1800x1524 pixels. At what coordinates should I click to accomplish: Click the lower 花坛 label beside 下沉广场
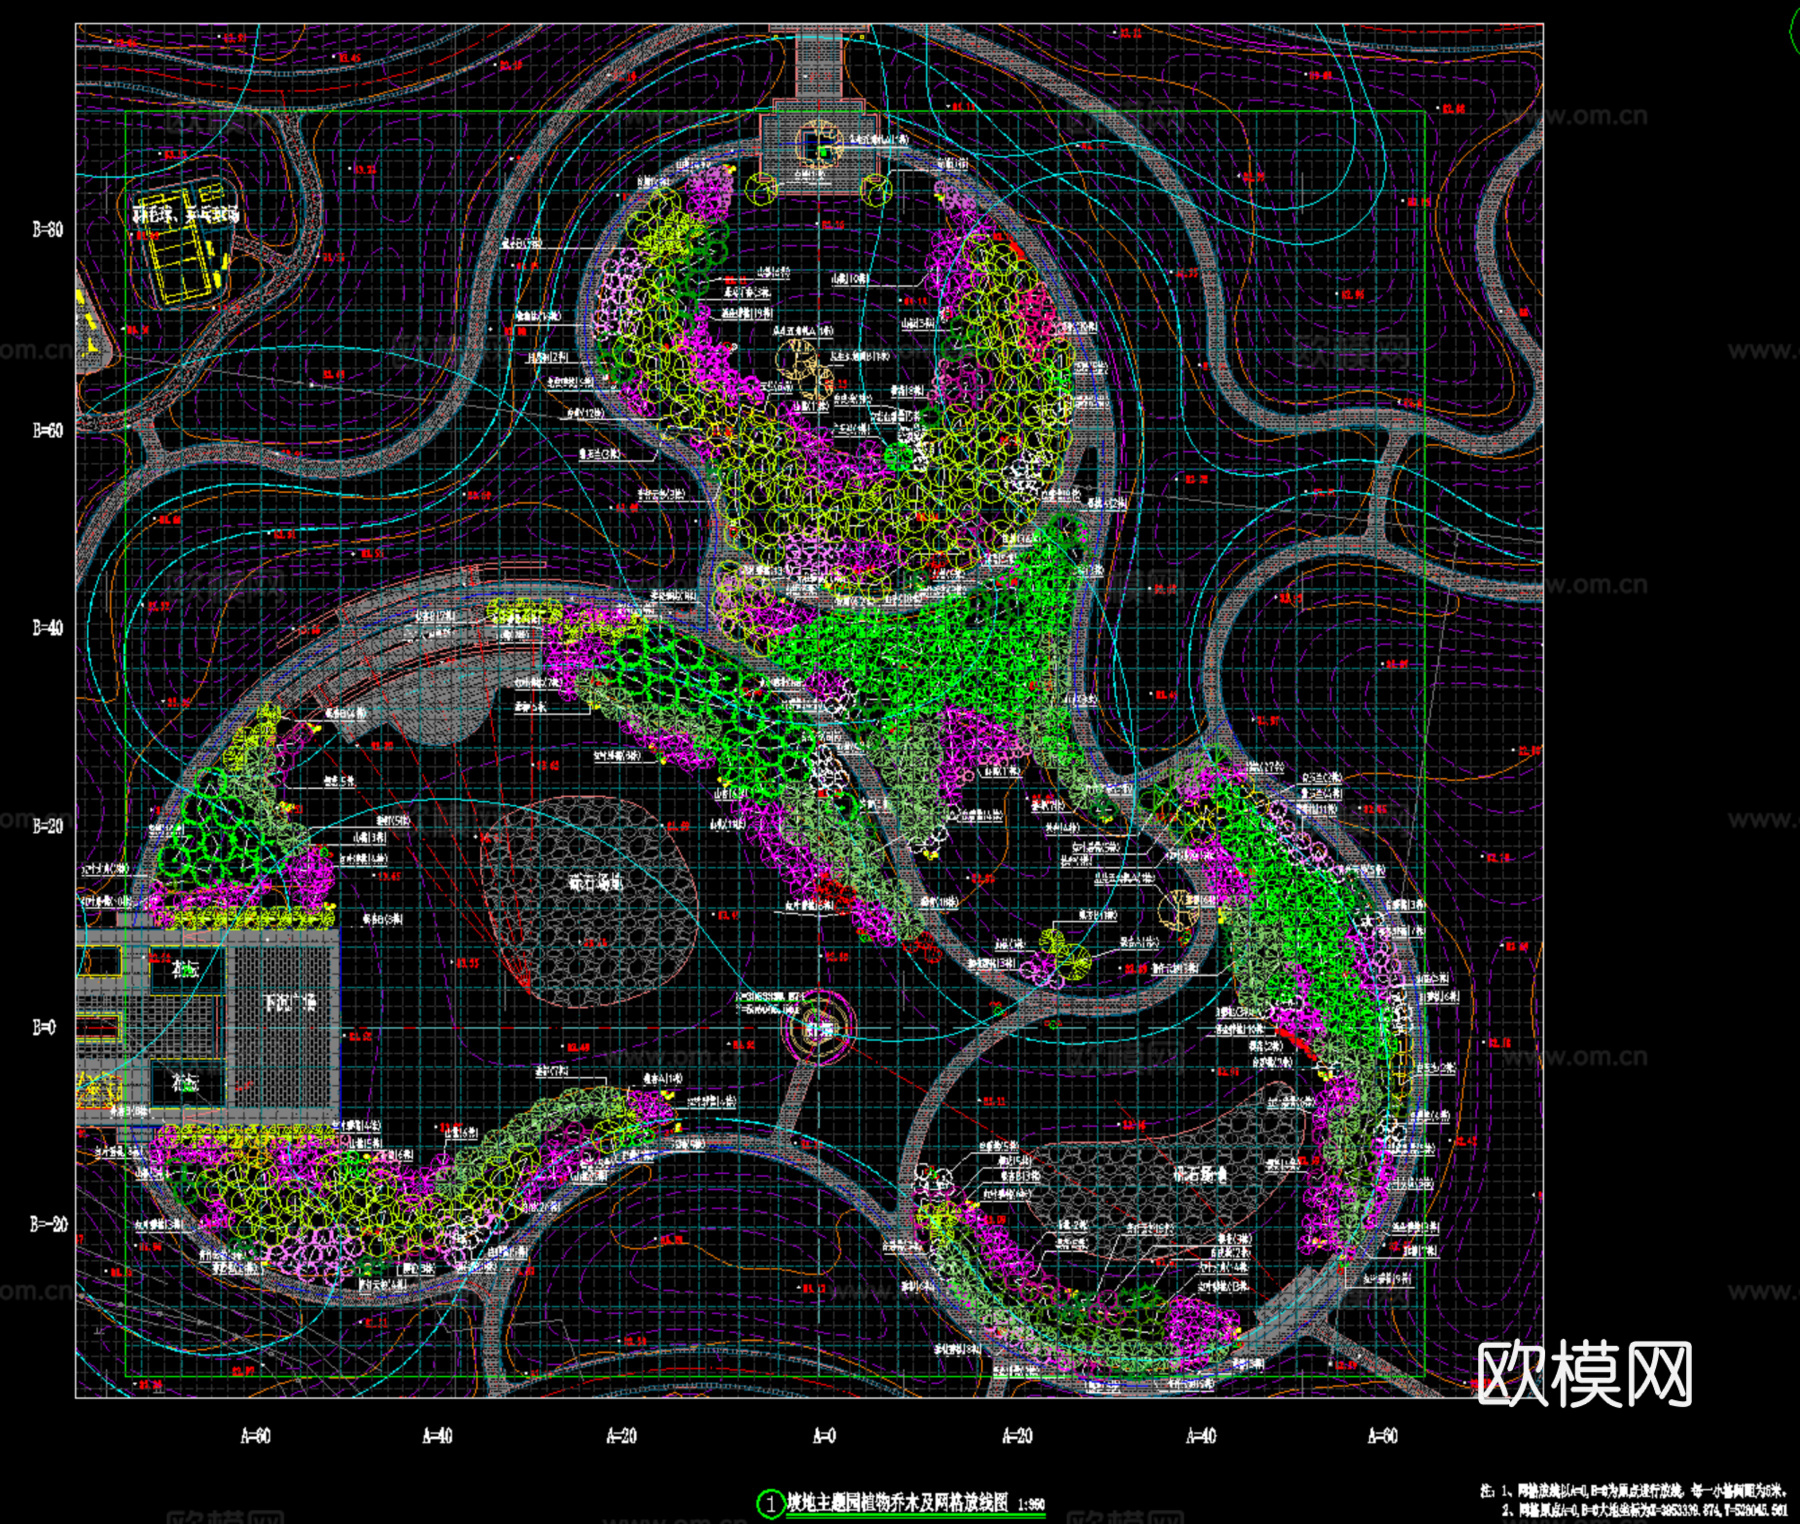(186, 1082)
